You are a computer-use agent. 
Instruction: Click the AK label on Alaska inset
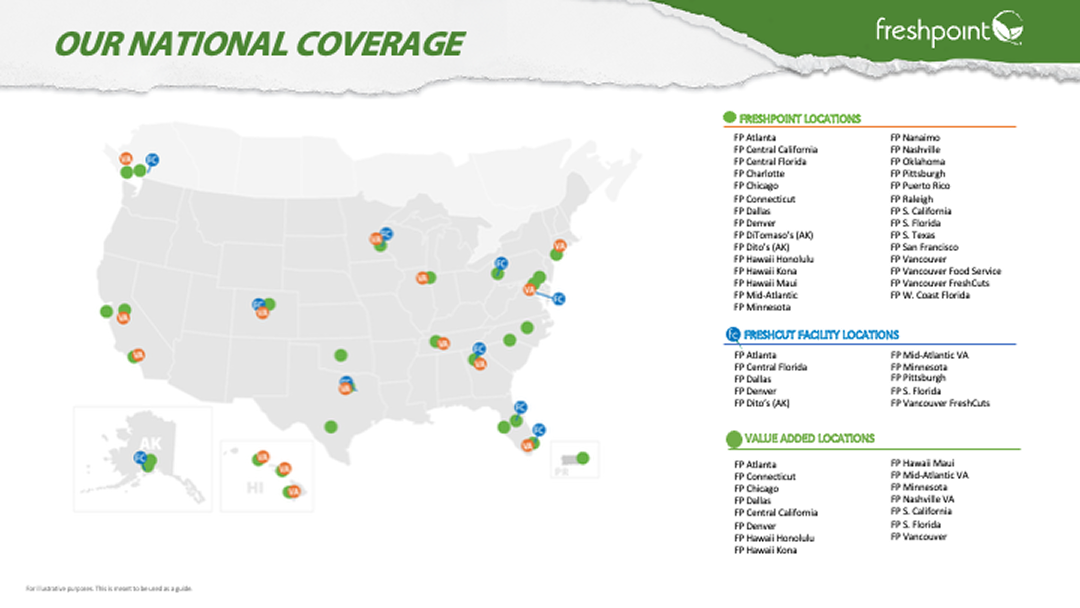coord(151,444)
